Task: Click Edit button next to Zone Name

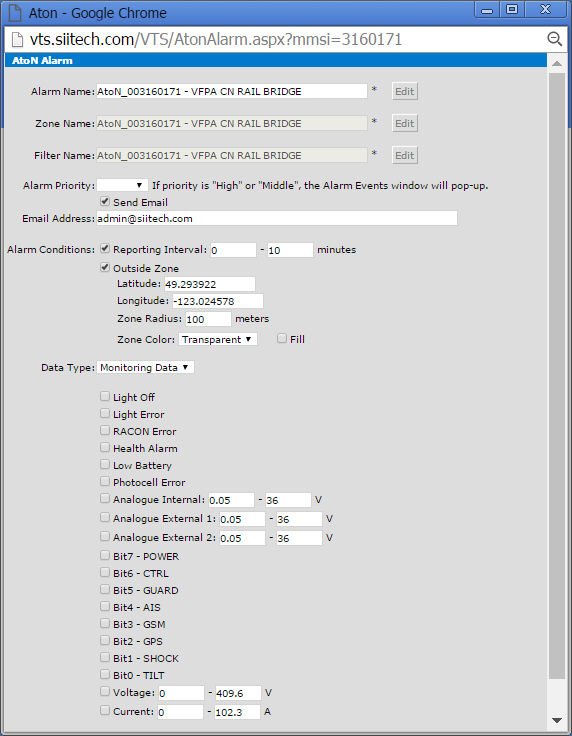Action: [404, 123]
